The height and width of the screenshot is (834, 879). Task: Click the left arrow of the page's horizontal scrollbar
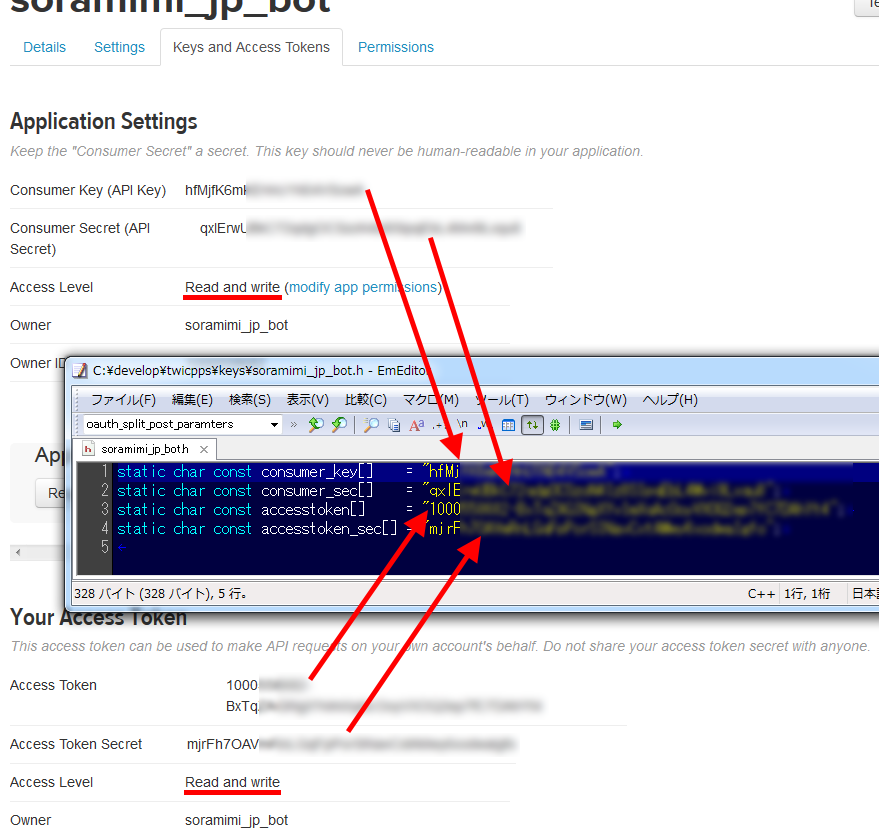[18, 553]
